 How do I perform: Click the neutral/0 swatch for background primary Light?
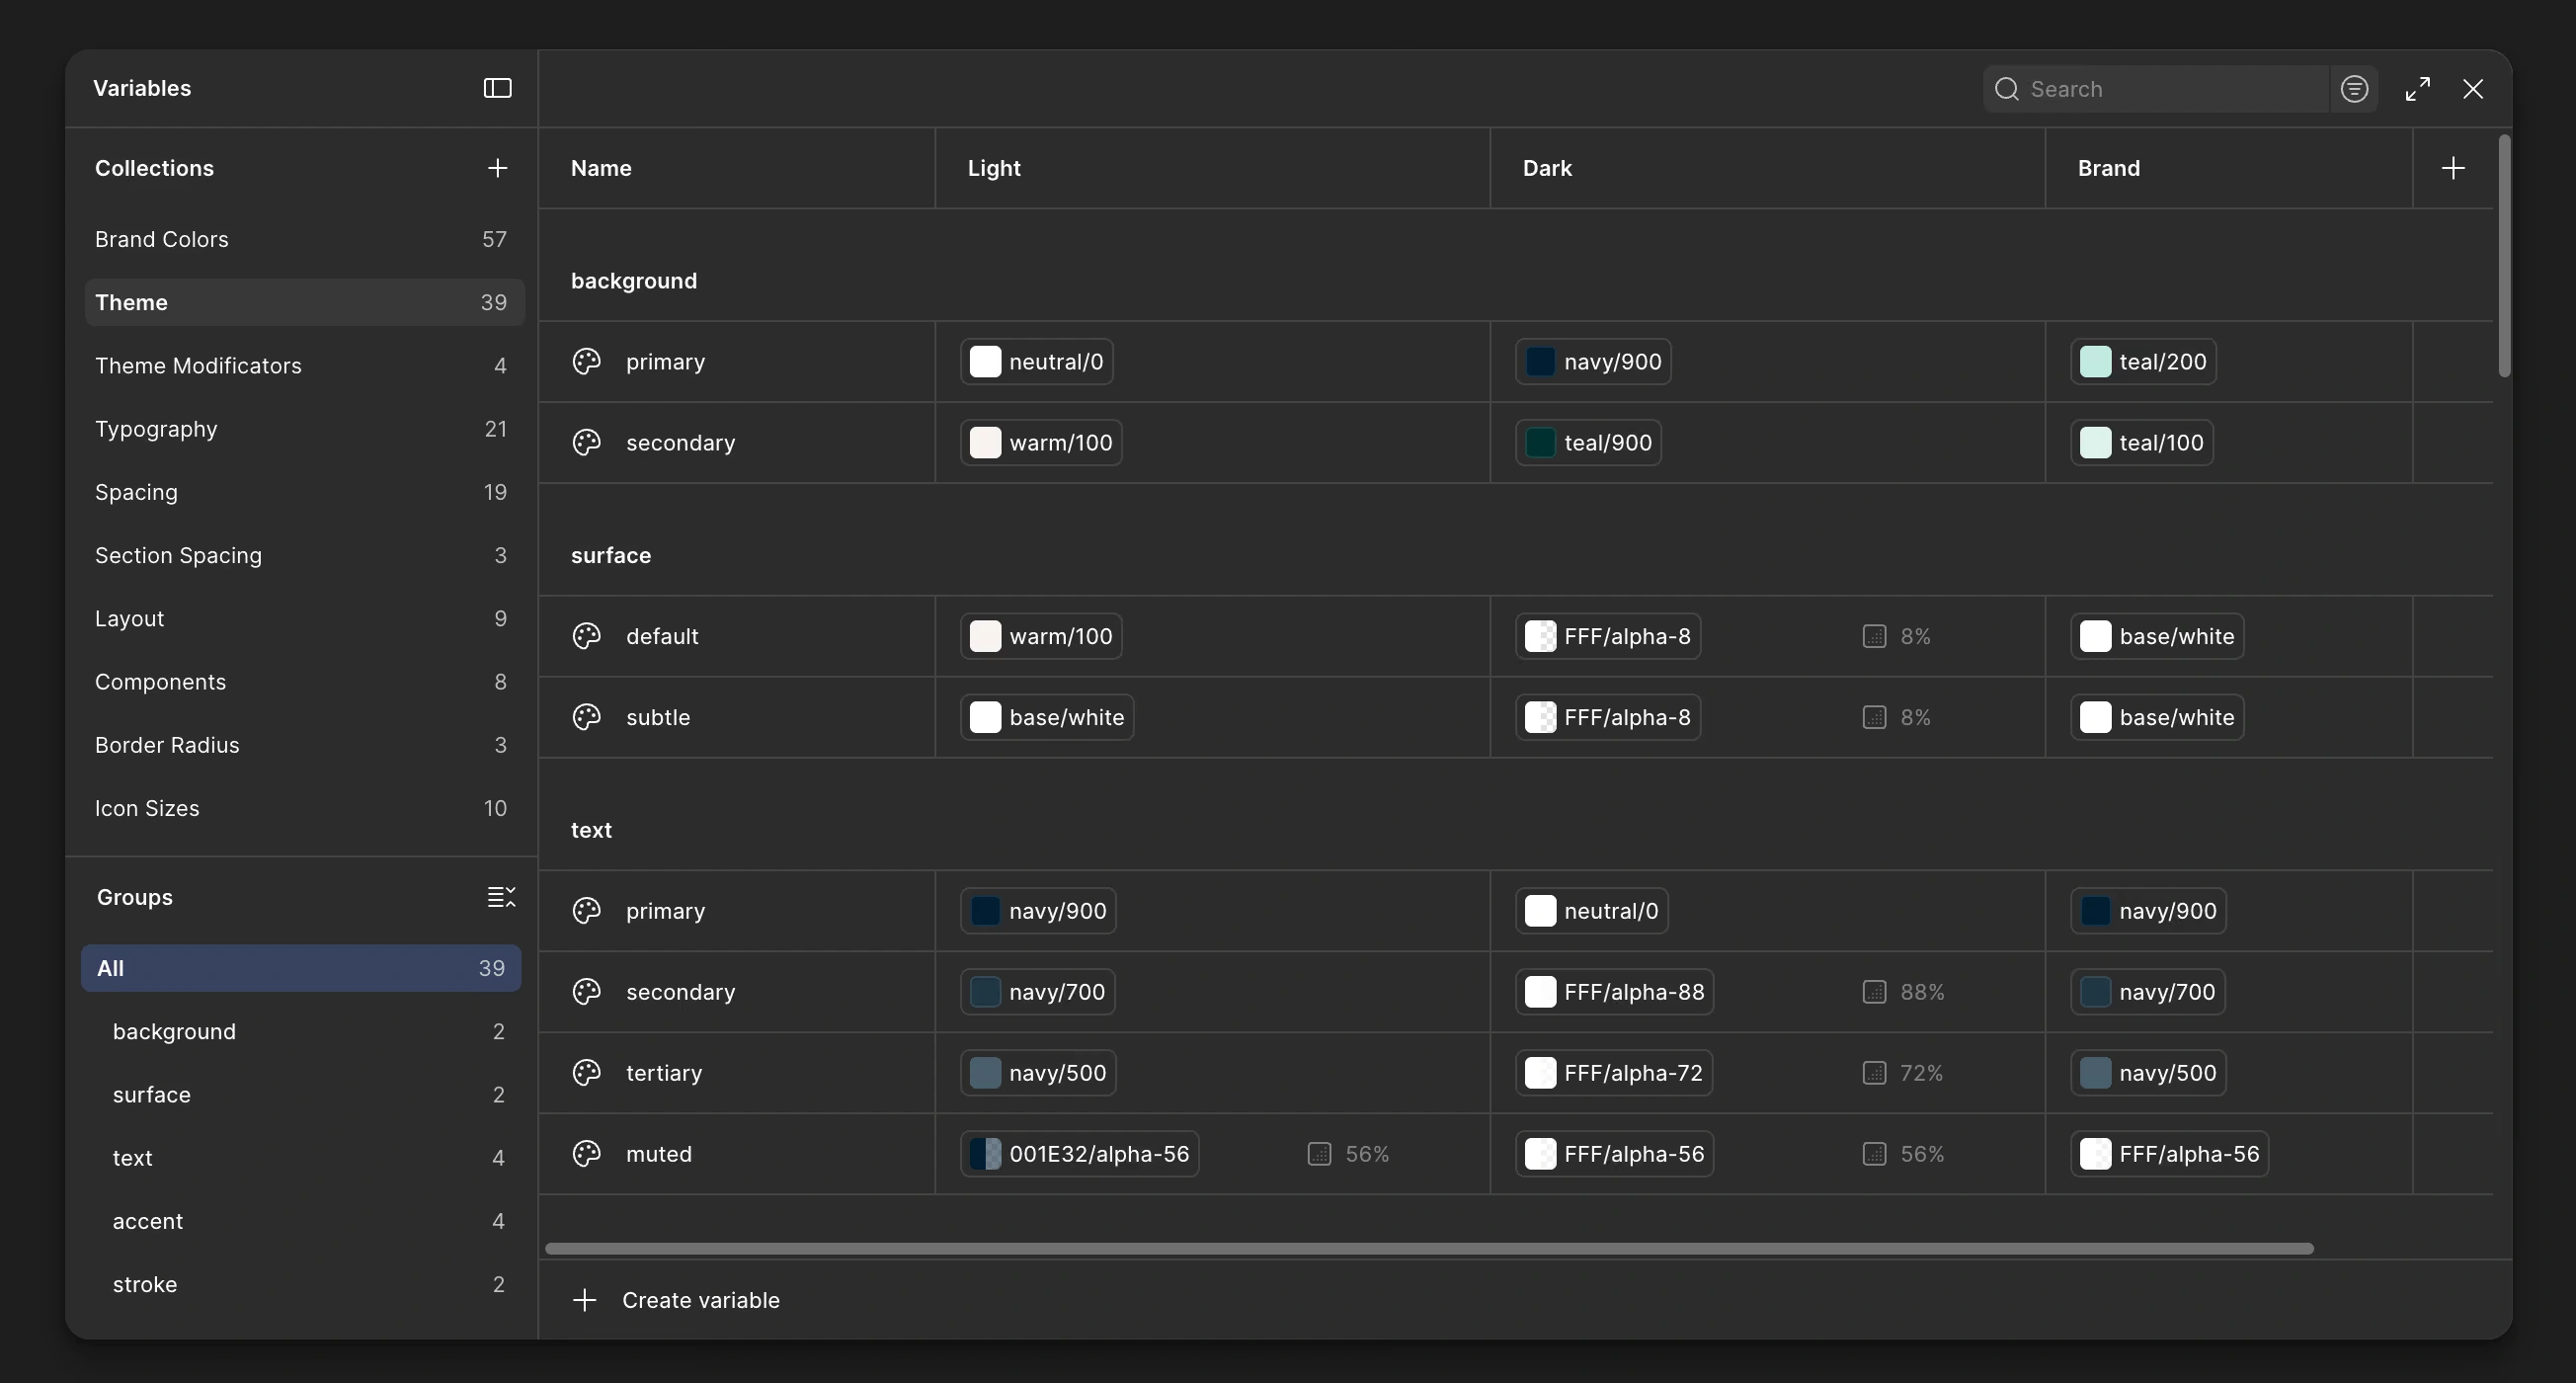pos(985,361)
